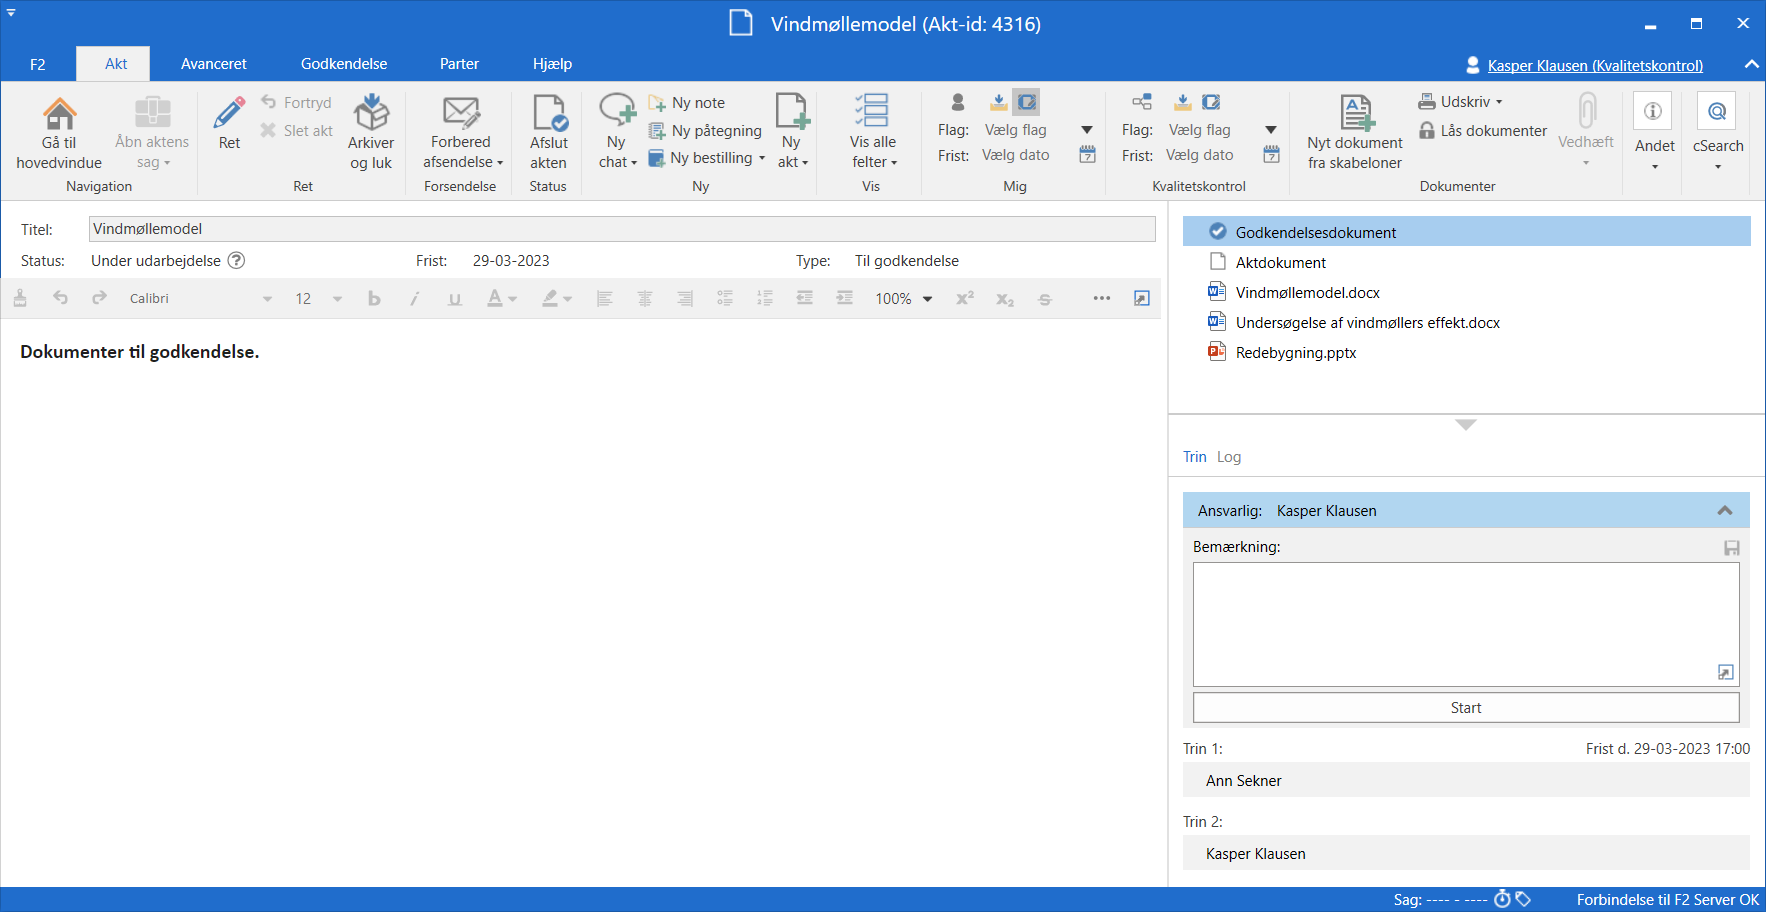Screen dimensions: 1766x912
Task: Toggle bulleted list
Action: pos(725,298)
